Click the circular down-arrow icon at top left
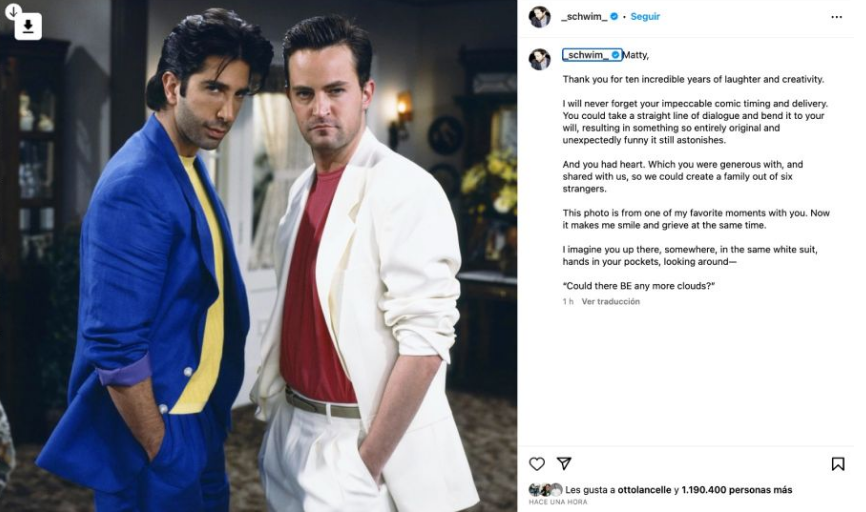 pyautogui.click(x=13, y=11)
